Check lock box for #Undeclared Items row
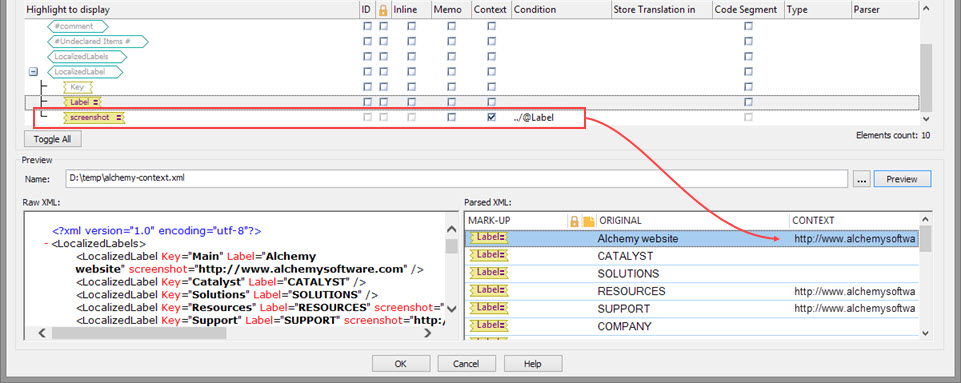Viewport: 961px width, 383px height. [383, 41]
